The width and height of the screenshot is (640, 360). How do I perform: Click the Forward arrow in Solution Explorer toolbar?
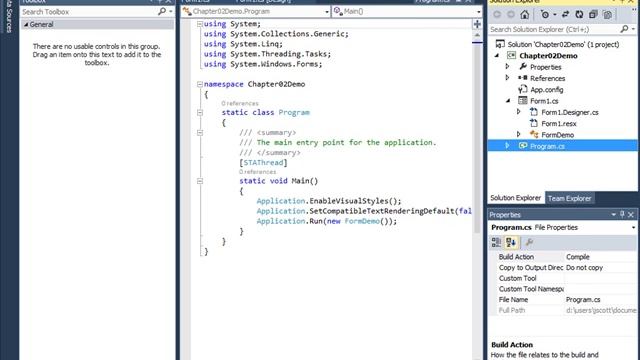pos(511,15)
